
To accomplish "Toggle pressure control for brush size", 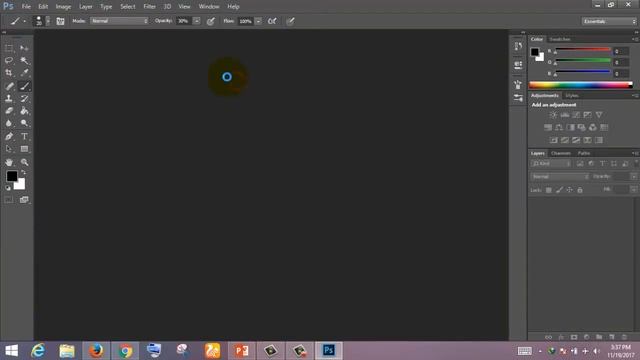I will (x=290, y=21).
